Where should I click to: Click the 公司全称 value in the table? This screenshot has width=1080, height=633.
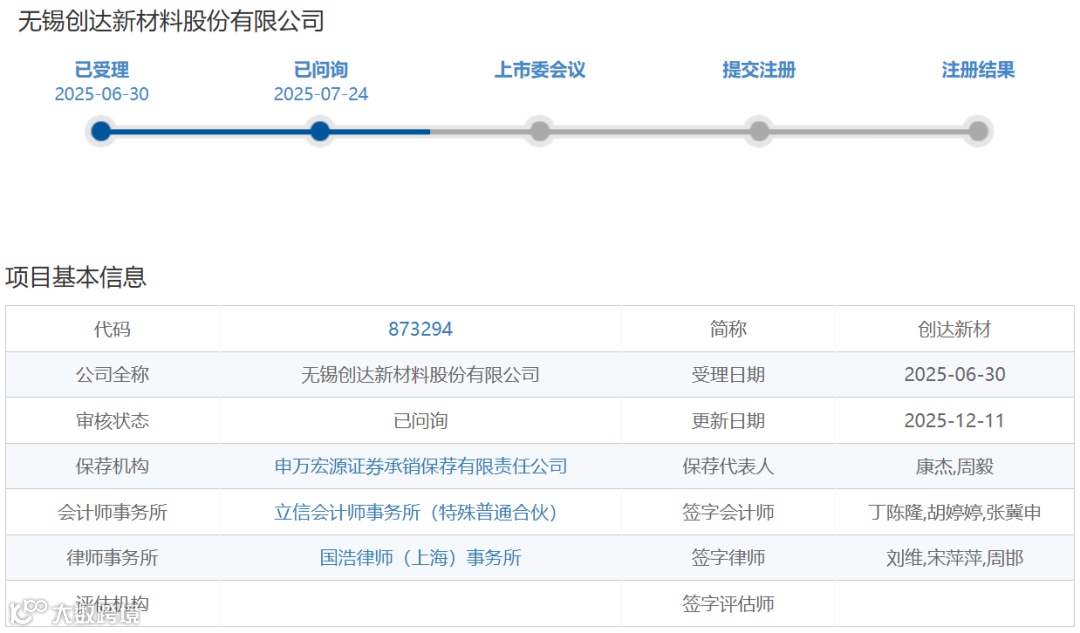point(420,375)
